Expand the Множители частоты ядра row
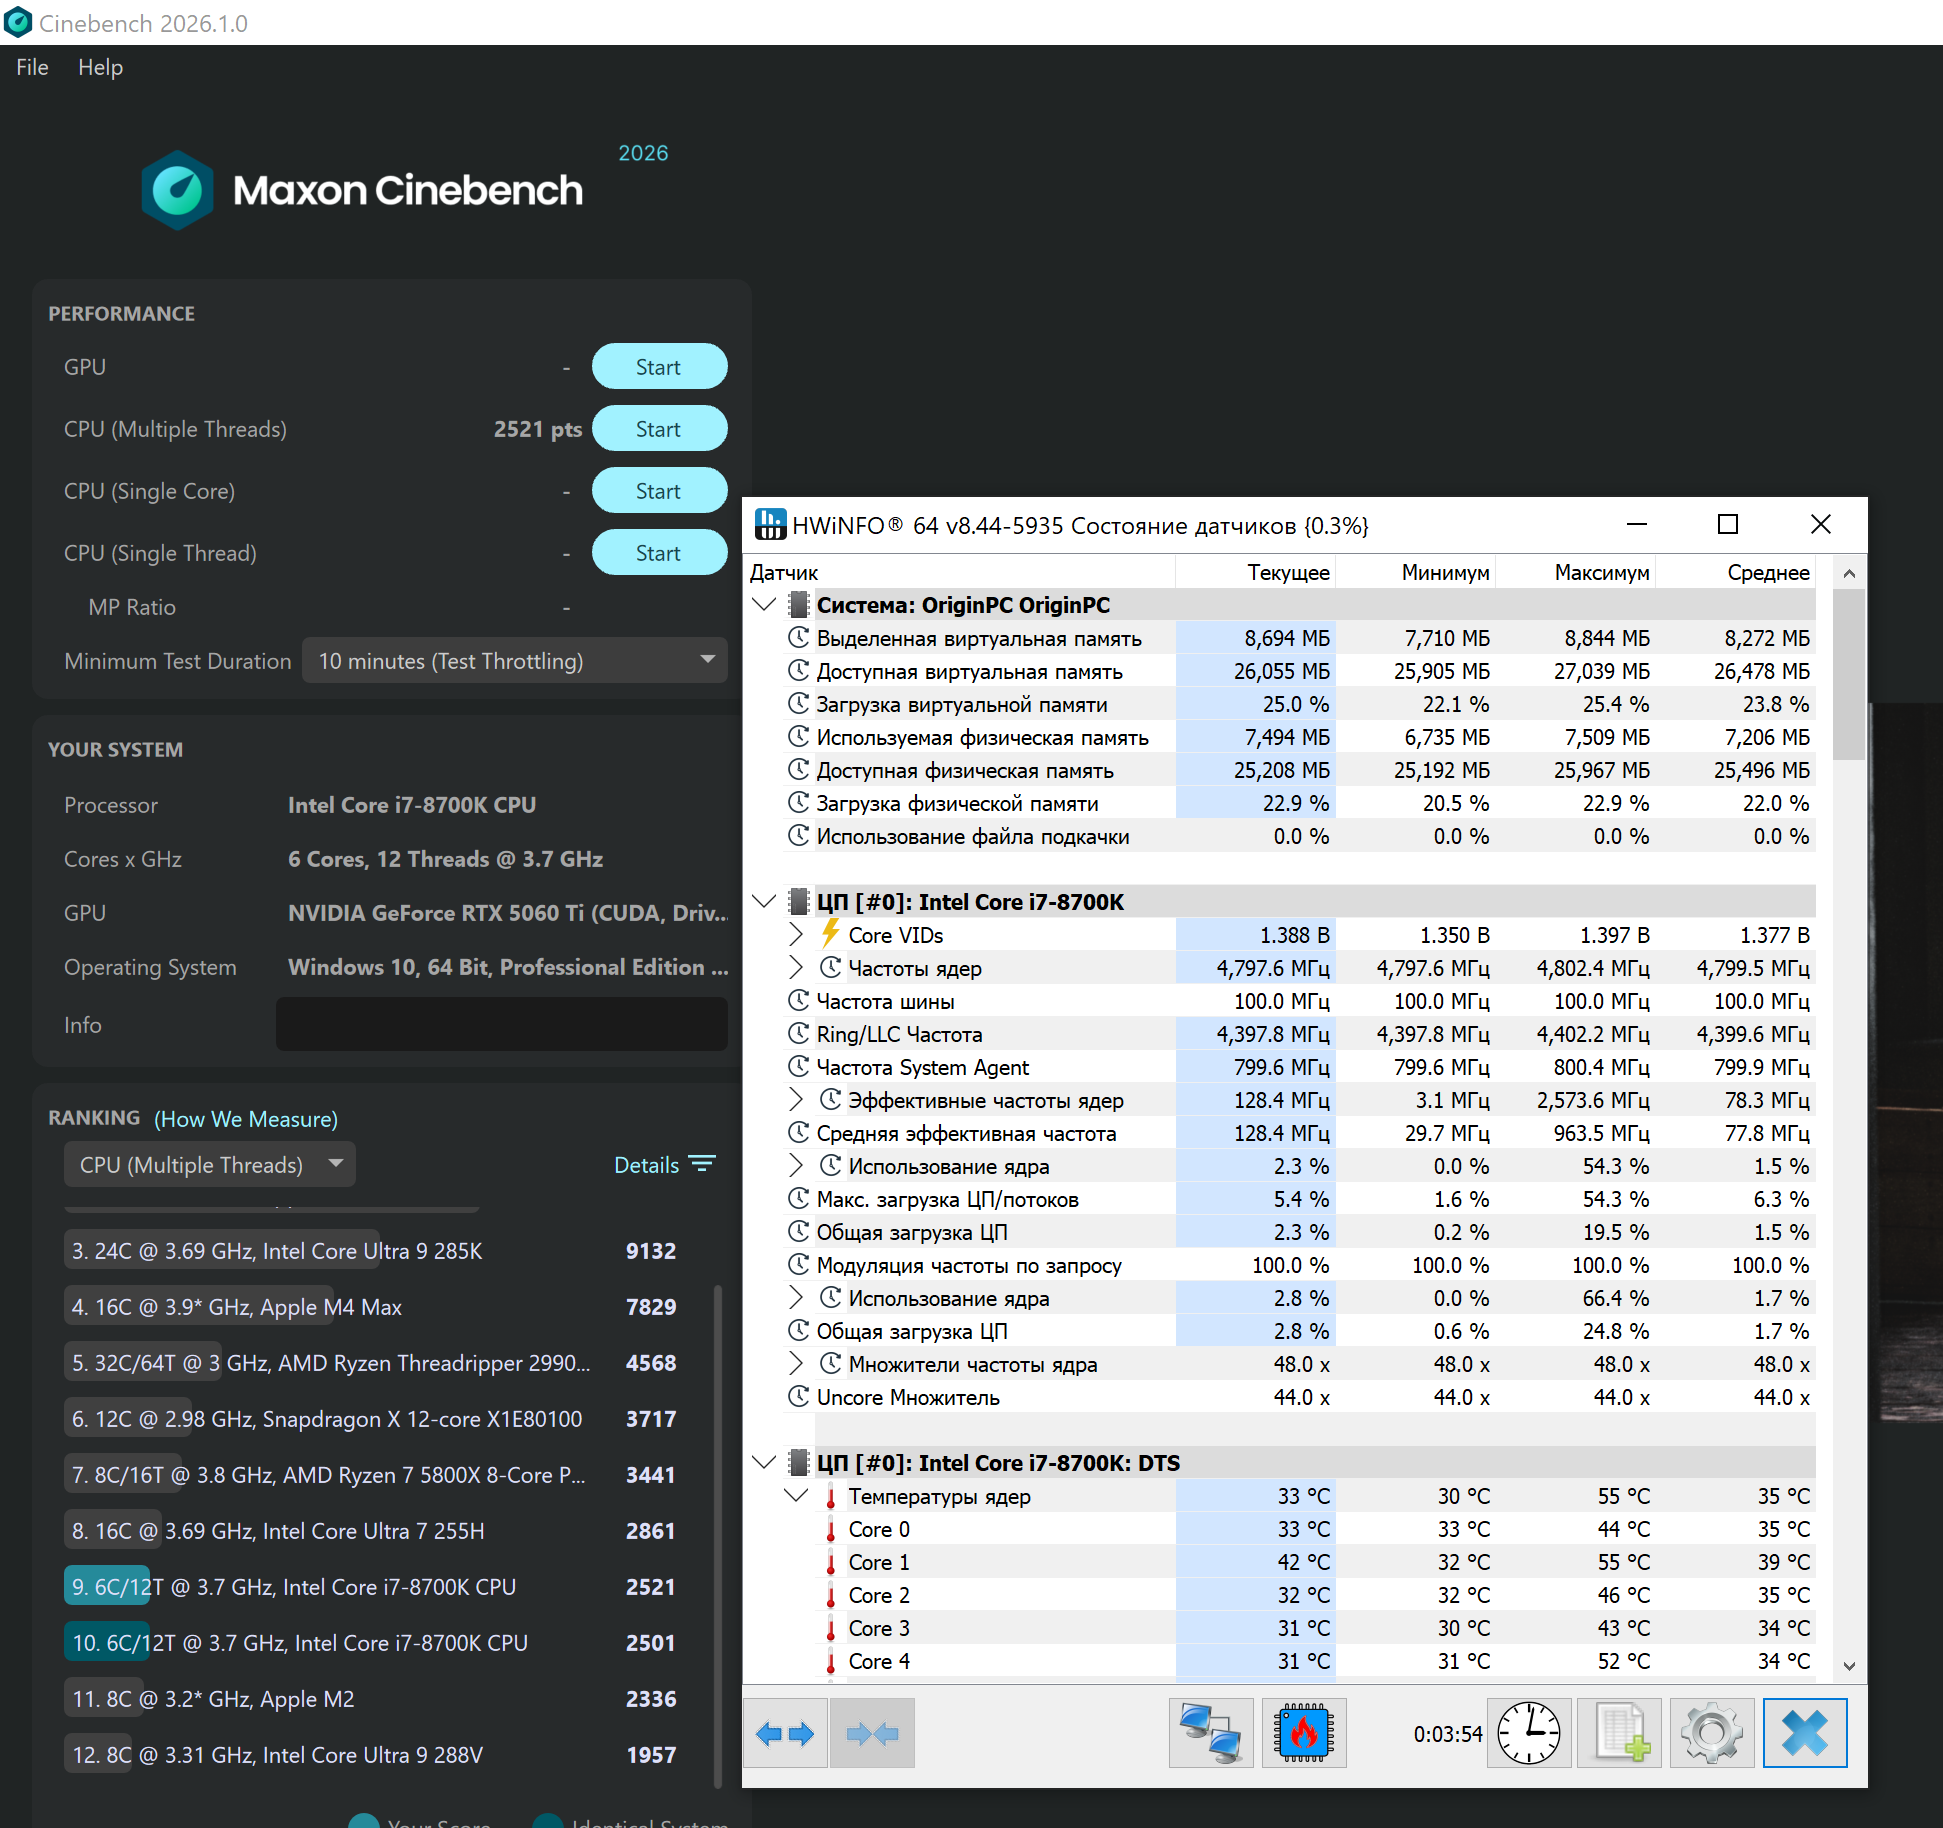The height and width of the screenshot is (1828, 1943). click(796, 1363)
